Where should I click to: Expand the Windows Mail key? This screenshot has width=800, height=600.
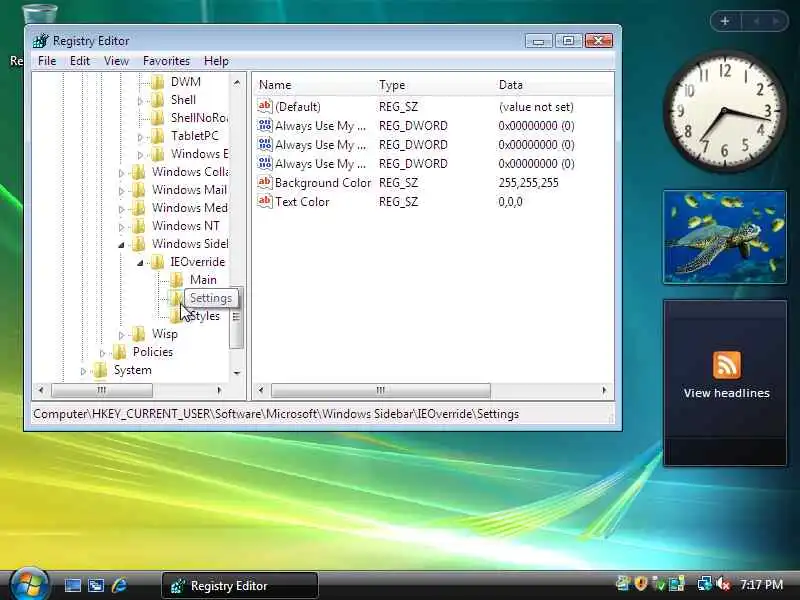pos(121,191)
